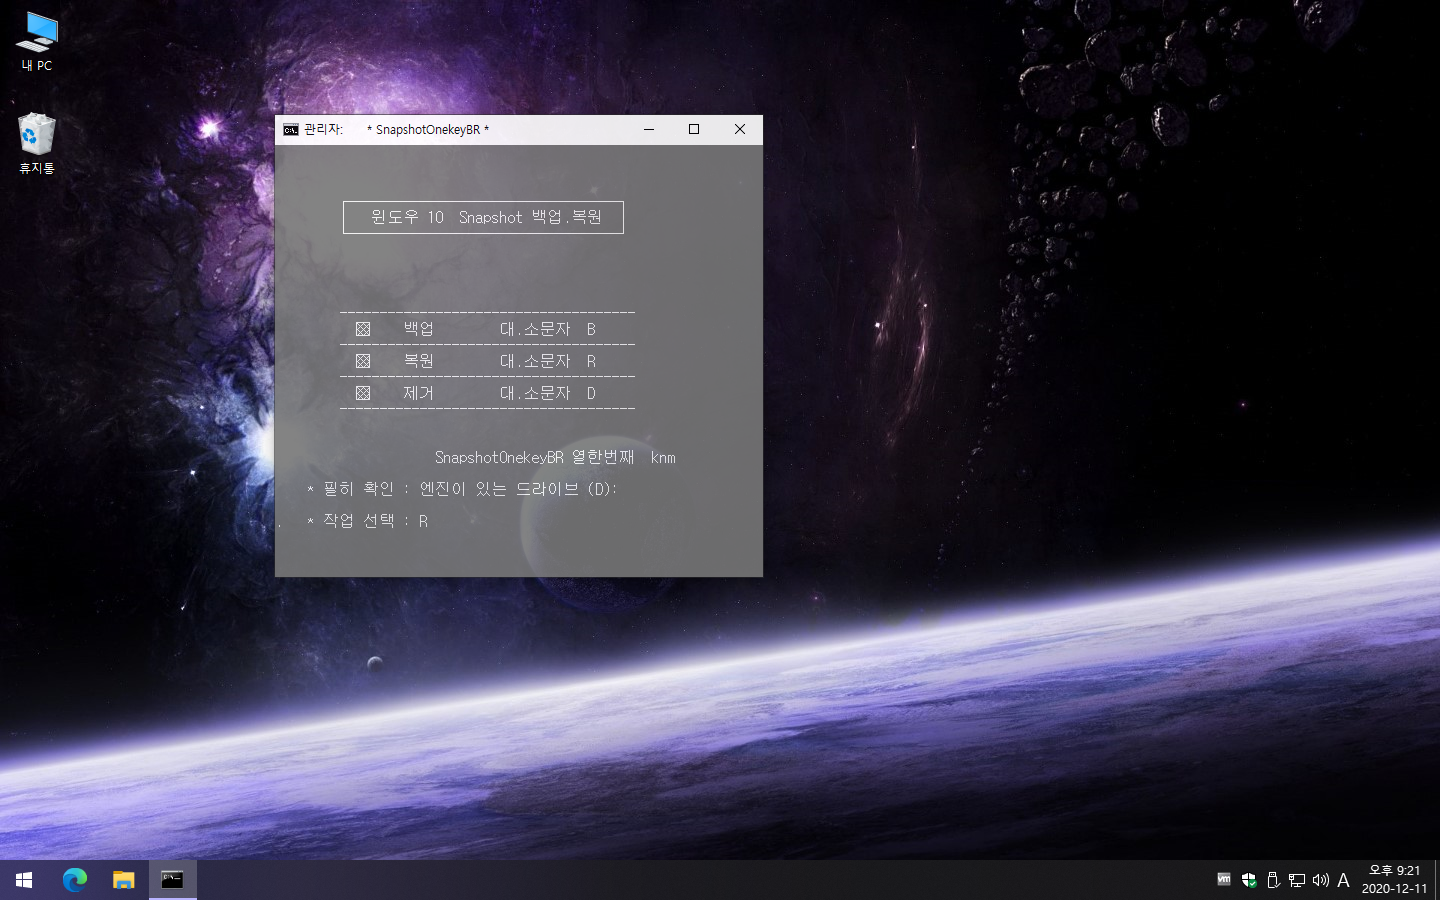Click the 대.소문자 D key hint
Image resolution: width=1440 pixels, height=900 pixels.
548,393
